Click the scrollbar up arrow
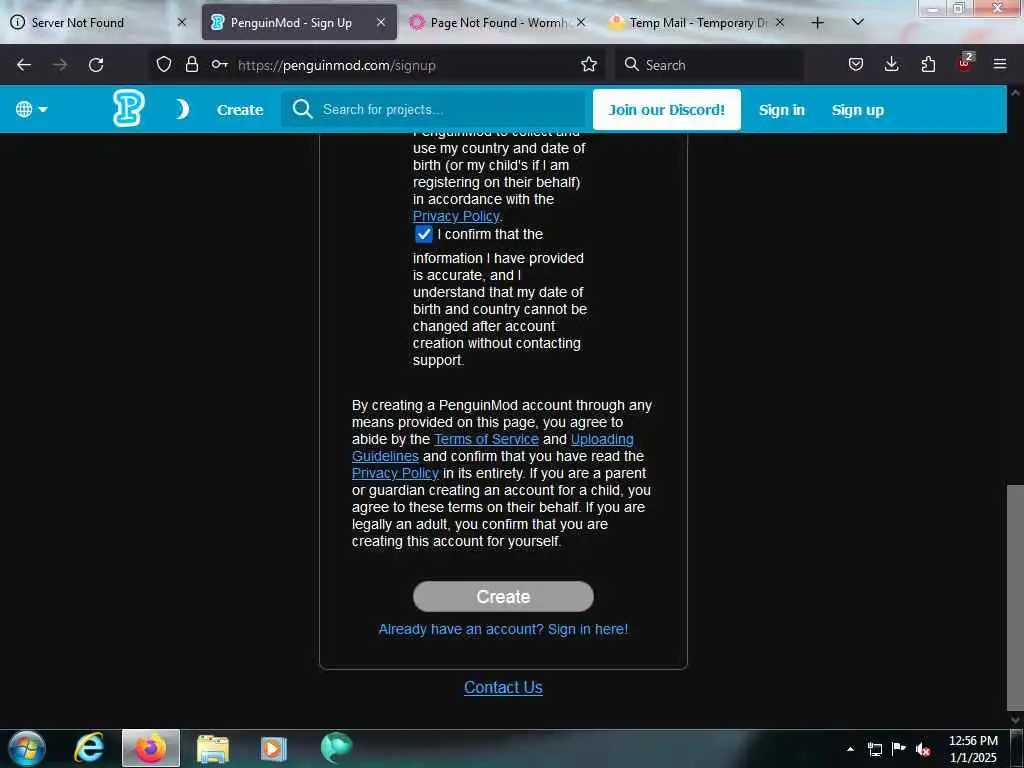This screenshot has width=1024, height=768. click(x=1015, y=93)
